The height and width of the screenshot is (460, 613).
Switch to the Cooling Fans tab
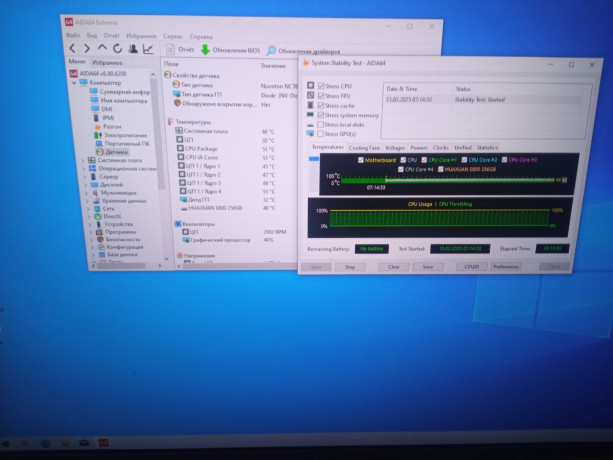tap(364, 148)
